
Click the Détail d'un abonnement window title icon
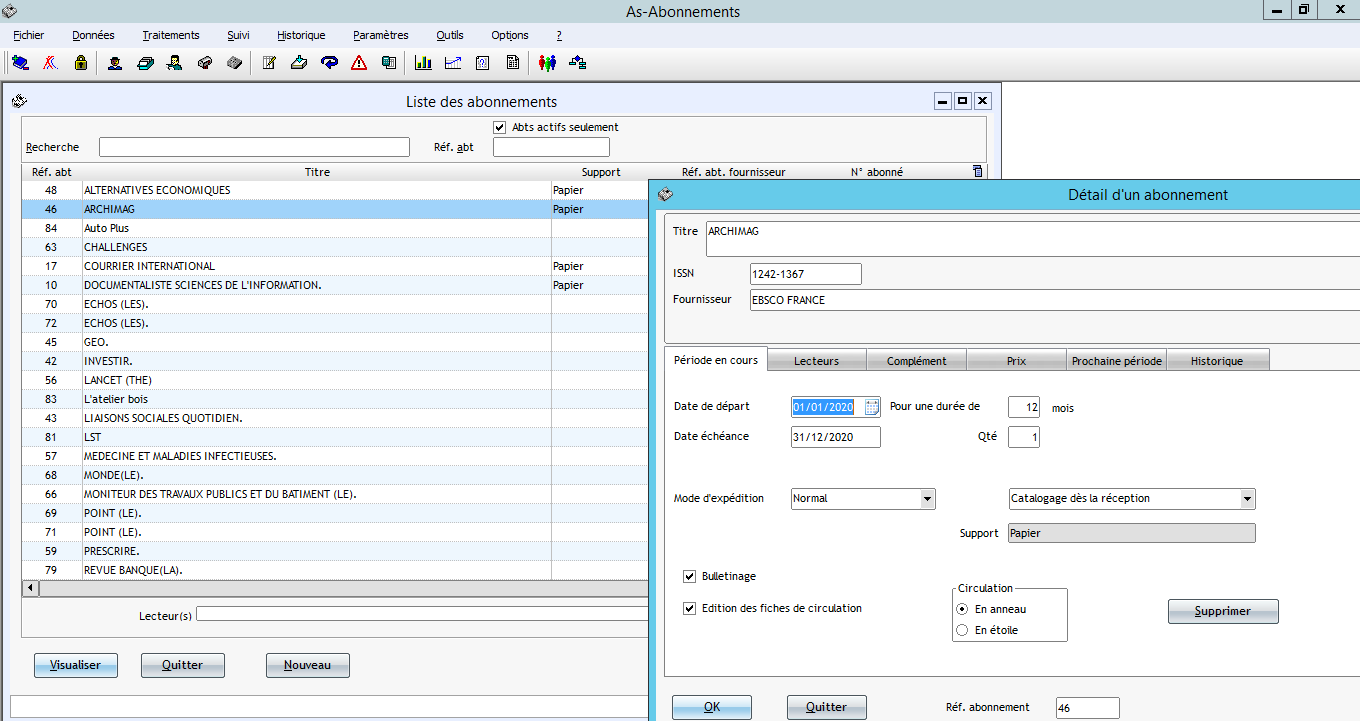coord(665,194)
